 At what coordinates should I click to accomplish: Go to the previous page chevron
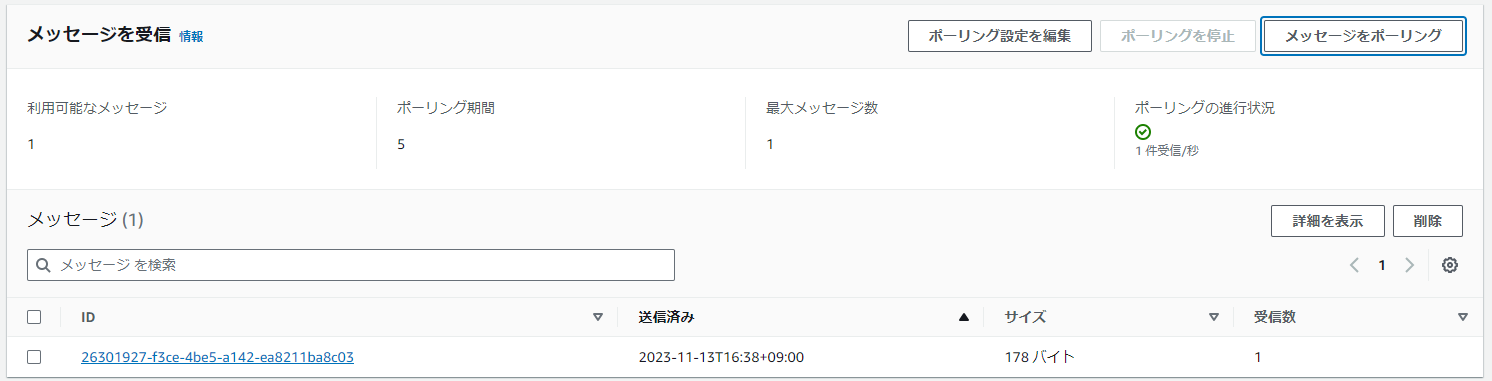click(1354, 265)
